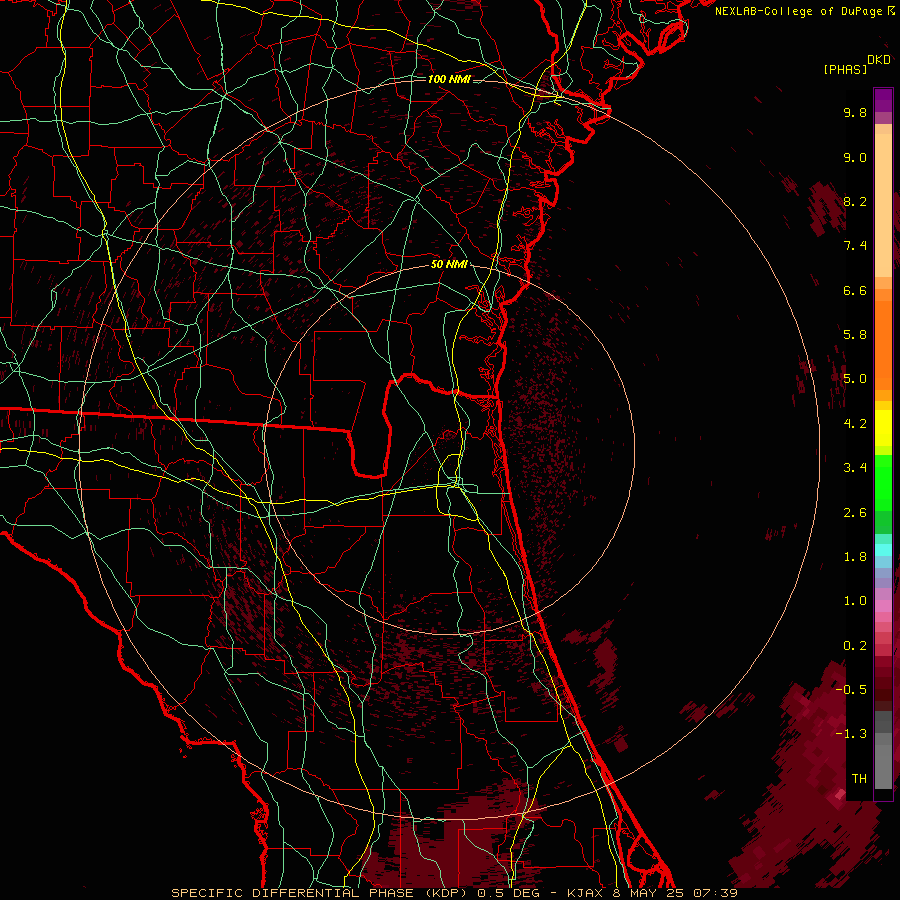Click the 1.8 legend value
900x900 pixels.
tap(855, 557)
